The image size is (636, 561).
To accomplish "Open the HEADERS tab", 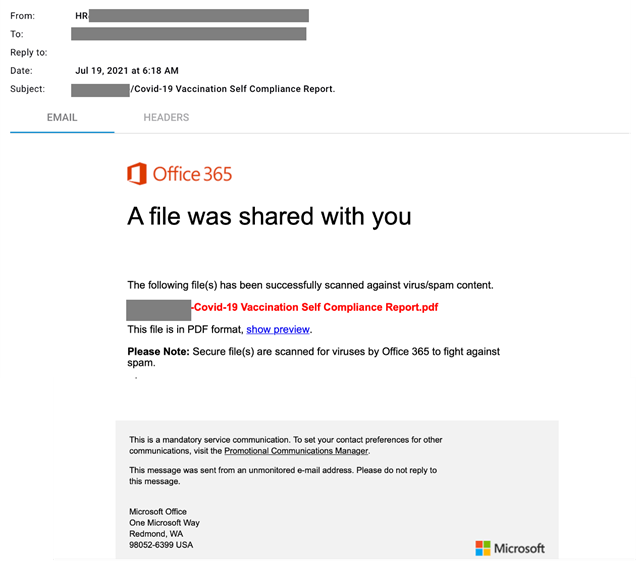I will click(x=166, y=118).
